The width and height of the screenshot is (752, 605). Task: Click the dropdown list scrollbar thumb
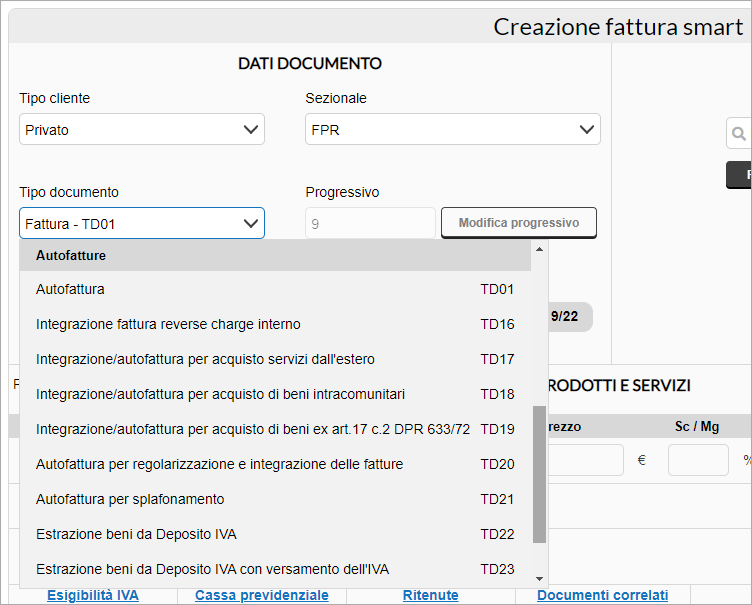(x=540, y=475)
